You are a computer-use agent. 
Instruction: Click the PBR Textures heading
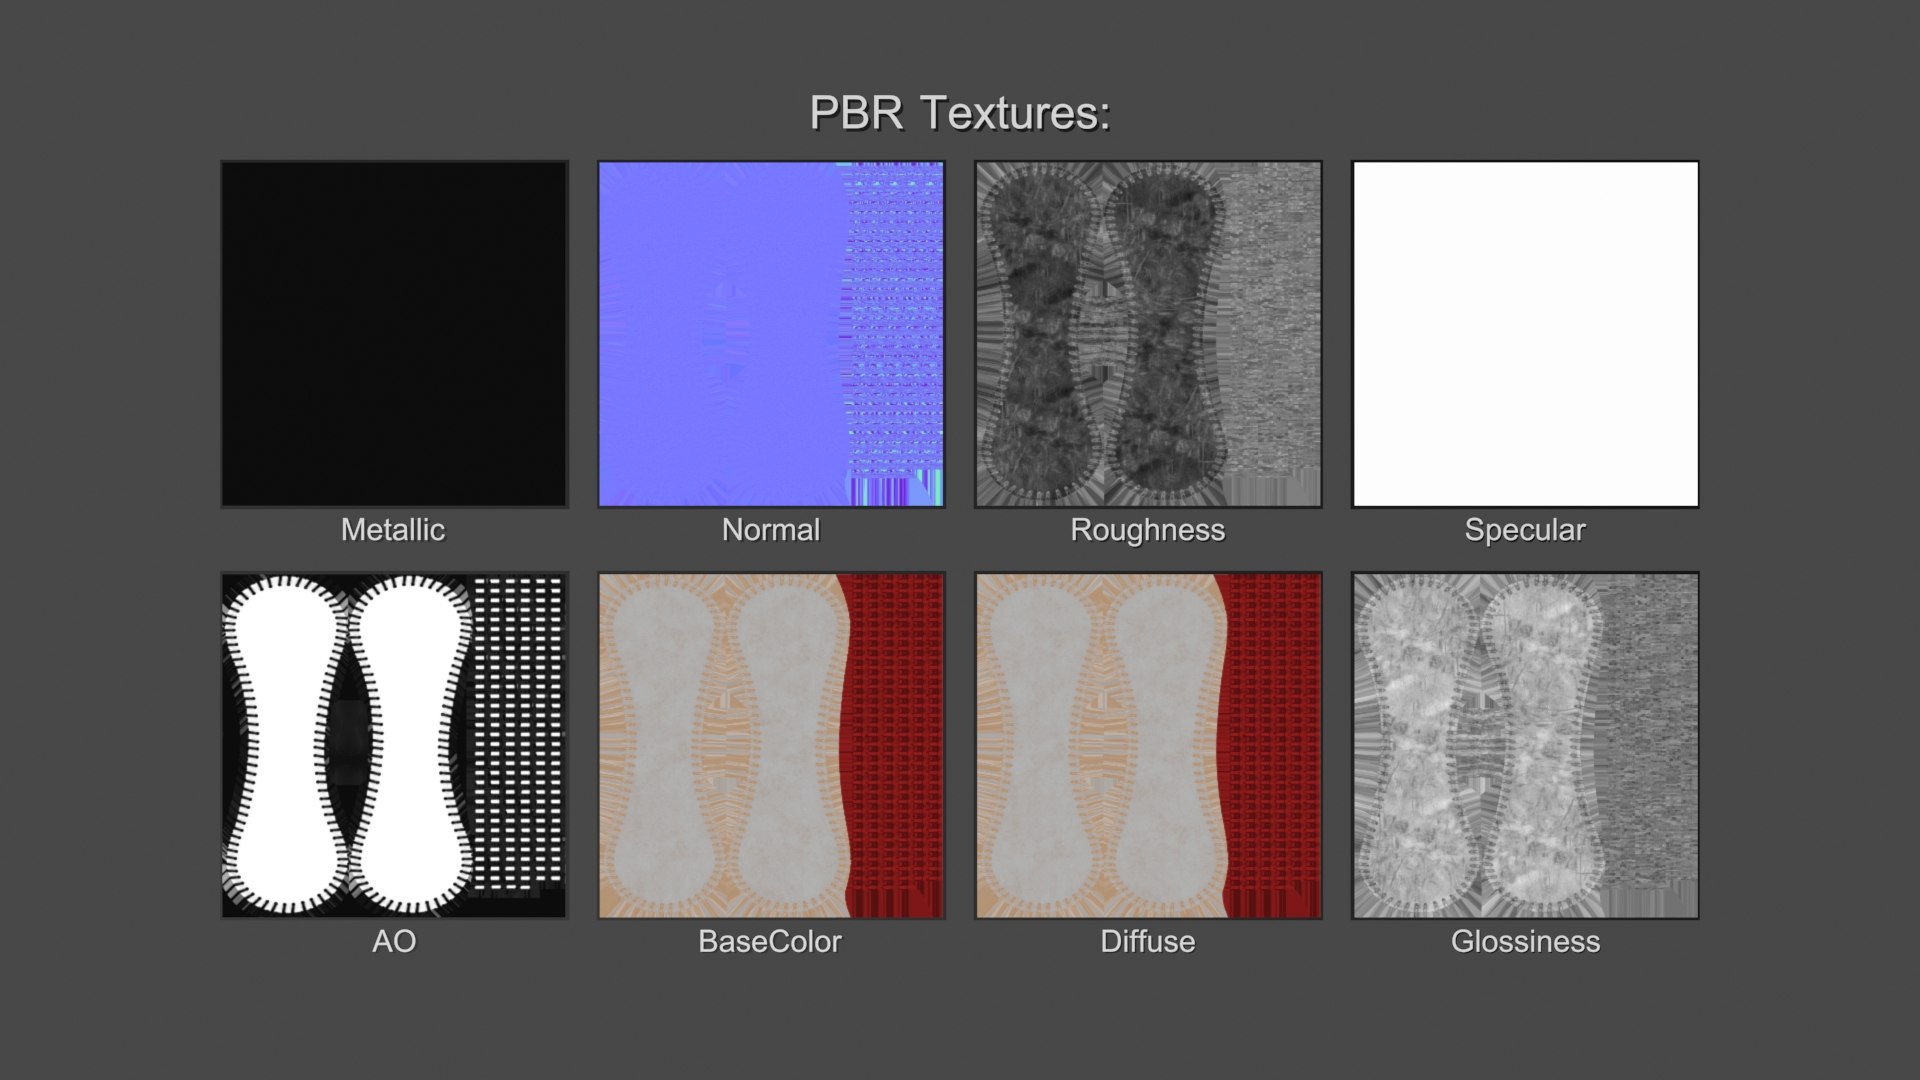[x=960, y=112]
